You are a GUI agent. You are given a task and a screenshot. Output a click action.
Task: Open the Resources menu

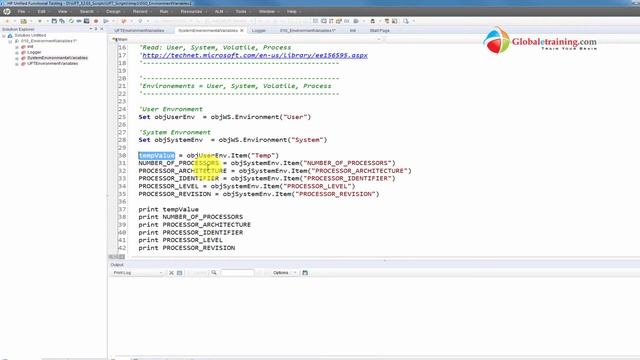pos(191,11)
